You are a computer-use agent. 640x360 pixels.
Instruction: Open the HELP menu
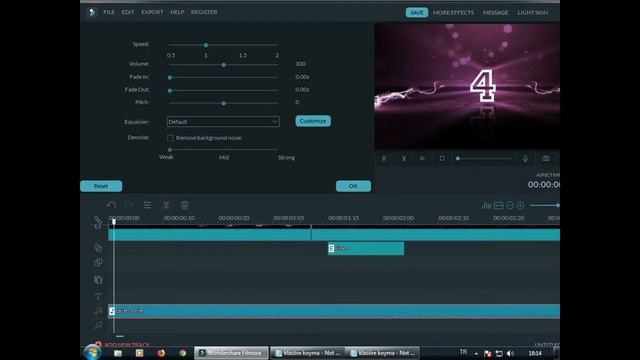pos(177,12)
